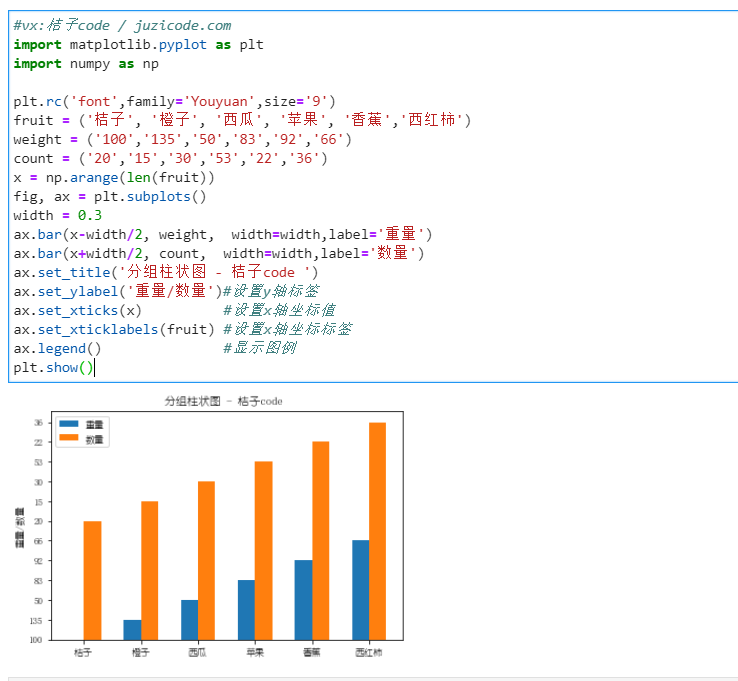The width and height of the screenshot is (738, 681).
Task: Click the blue 重量 legend swatch
Action: pos(69,425)
